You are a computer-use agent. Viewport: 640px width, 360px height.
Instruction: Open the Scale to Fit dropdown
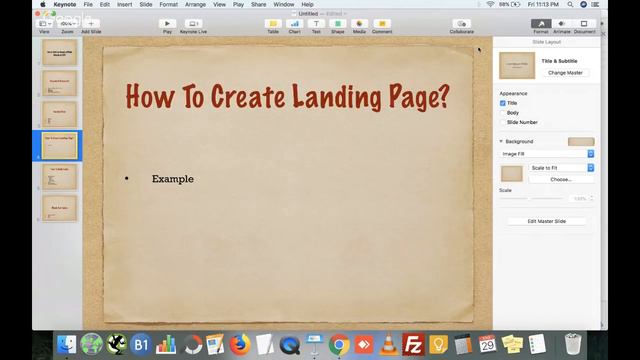point(561,168)
